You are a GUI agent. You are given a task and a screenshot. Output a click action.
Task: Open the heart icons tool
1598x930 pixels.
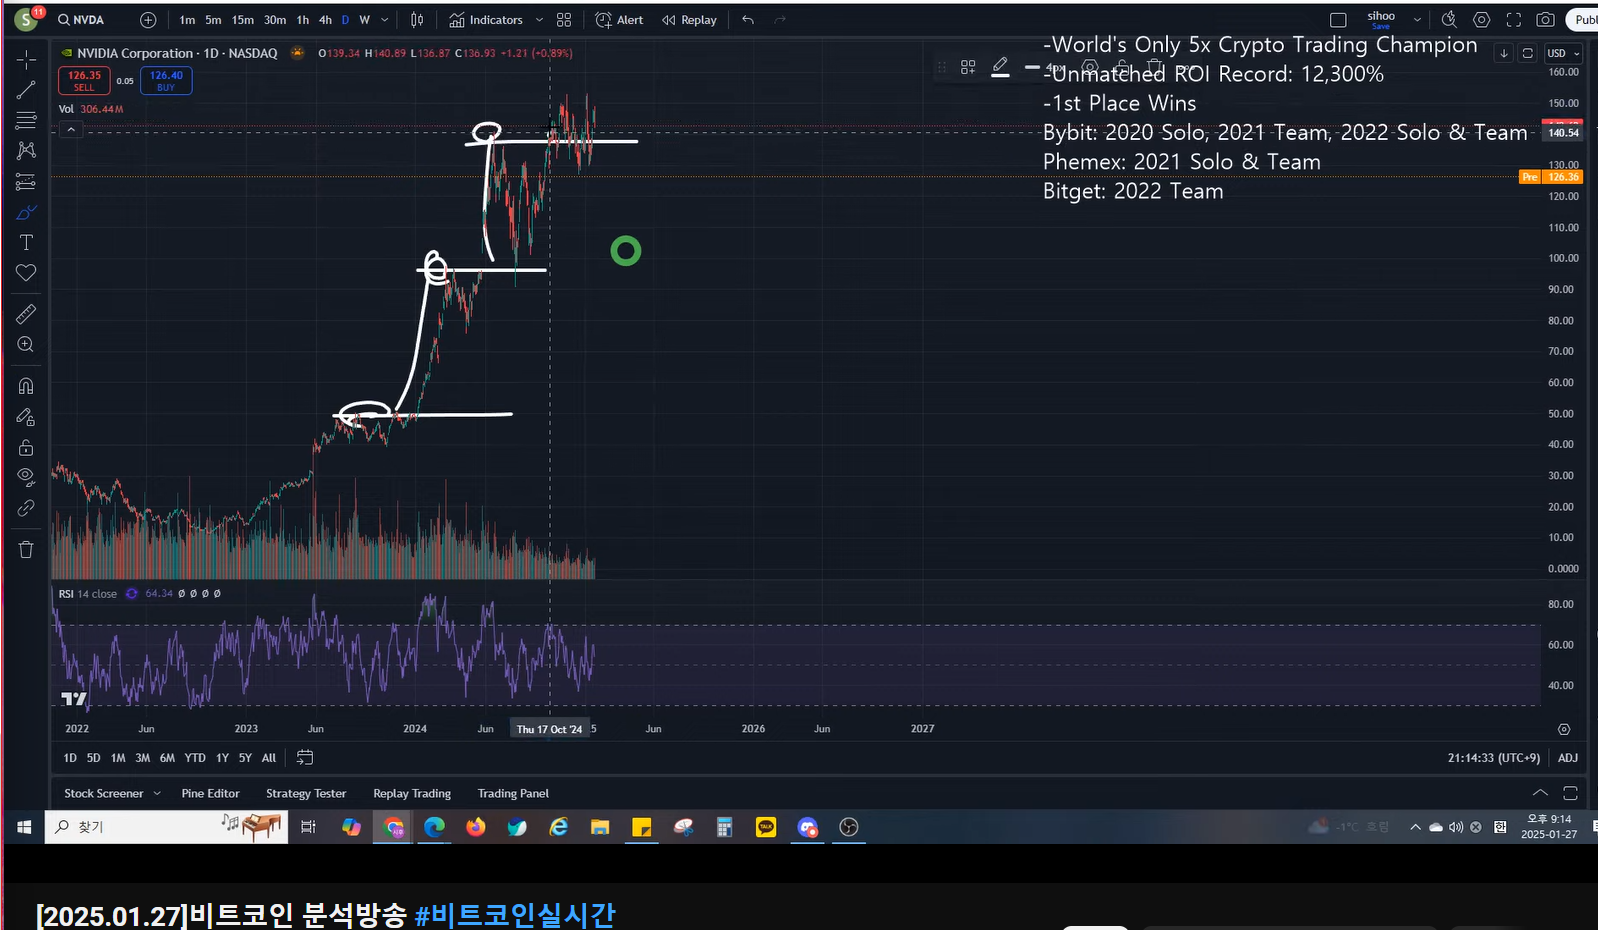(x=26, y=273)
